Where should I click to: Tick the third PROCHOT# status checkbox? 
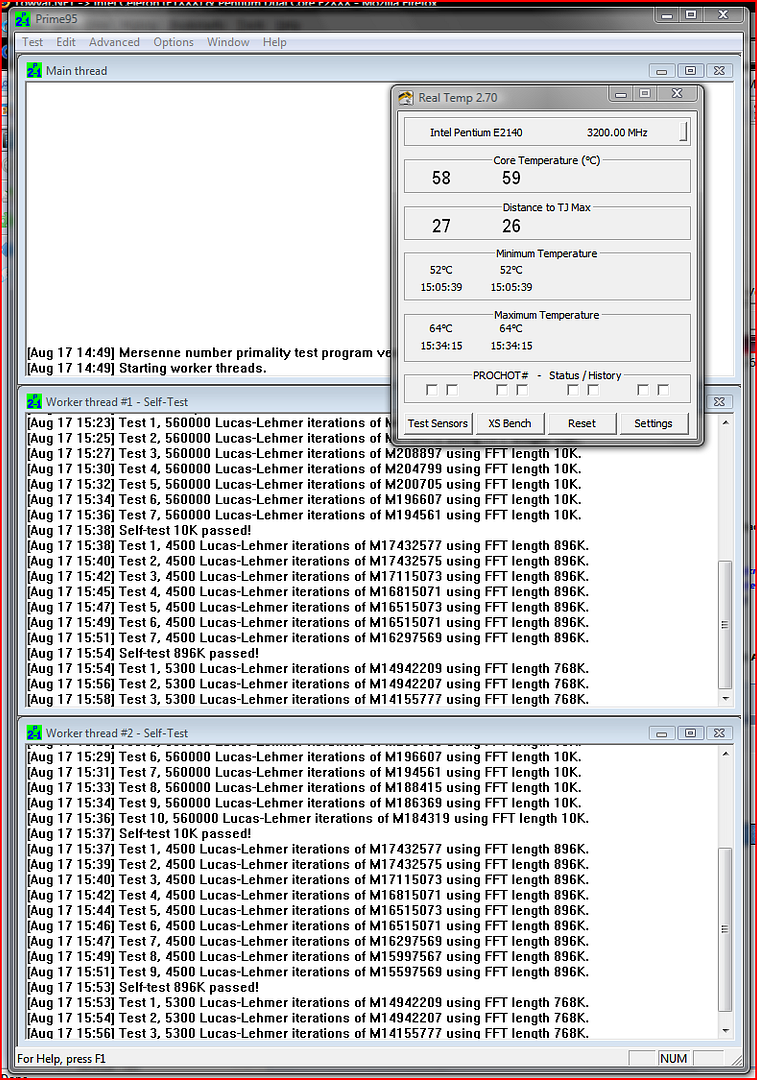pos(502,390)
